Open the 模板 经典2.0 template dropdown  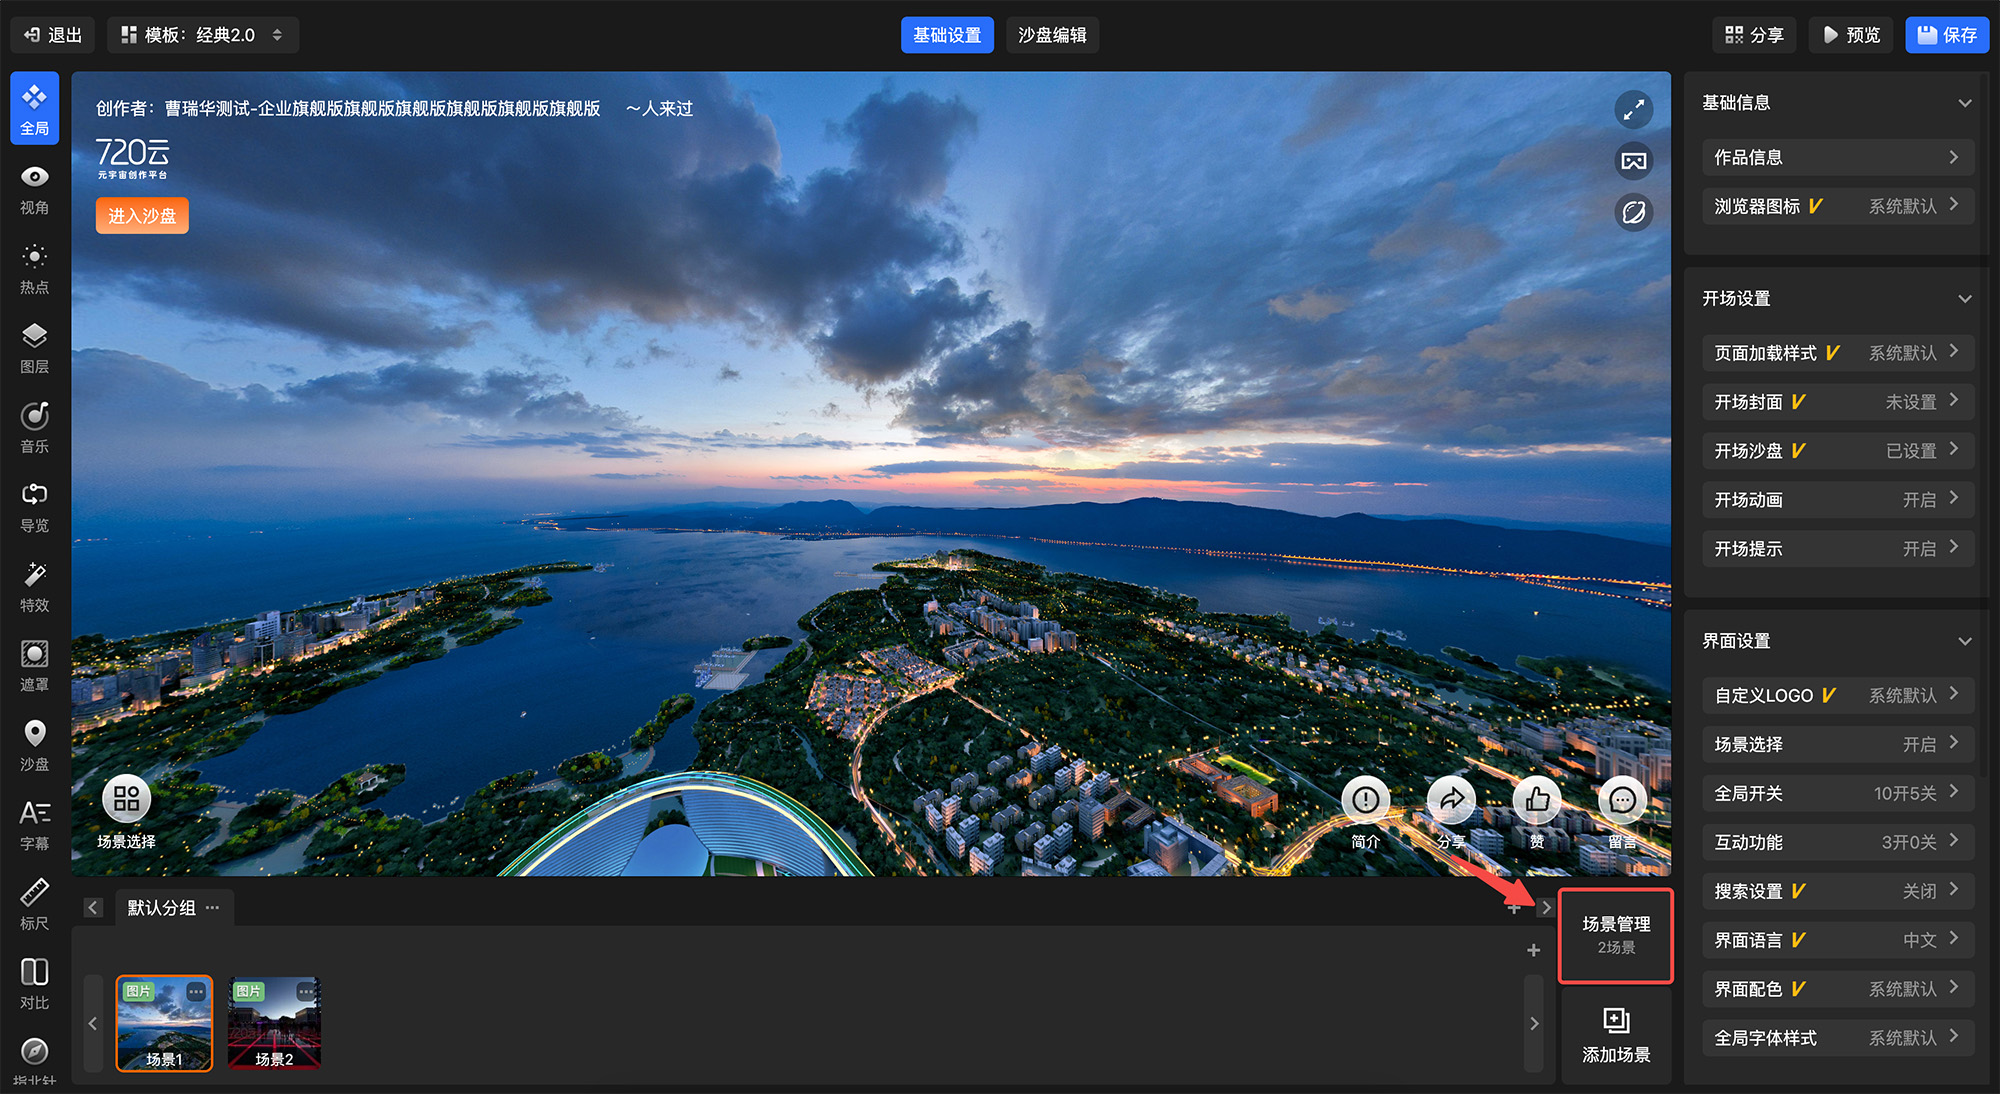202,35
